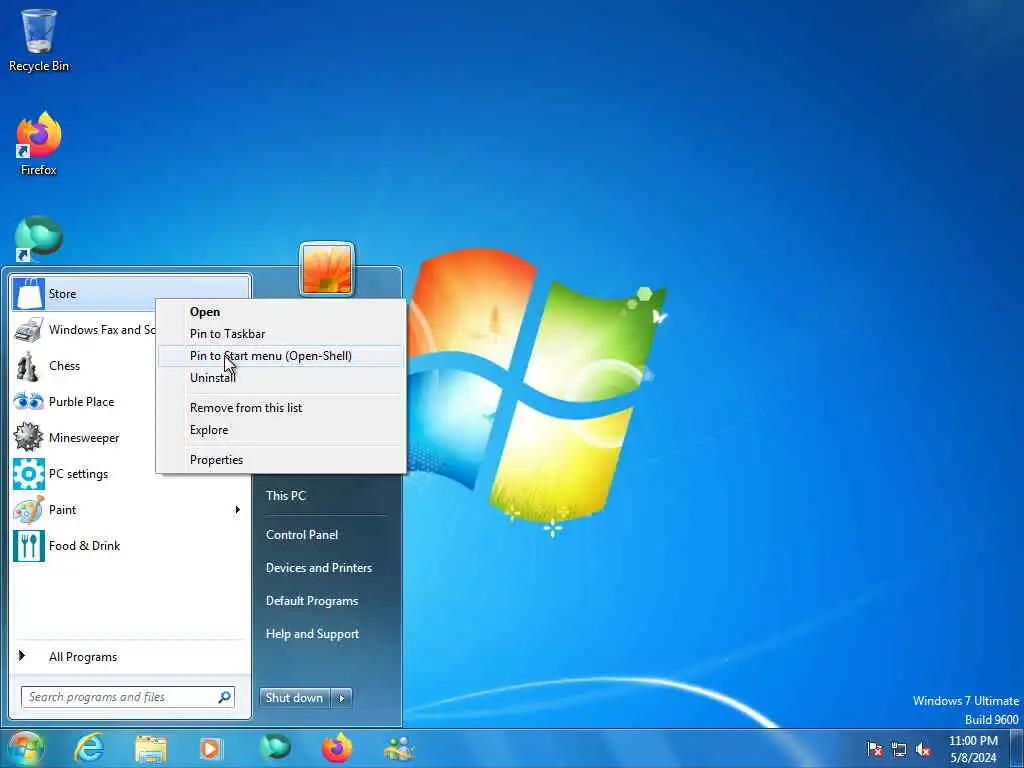1024x768 pixels.
Task: Expand the Paint submenu arrow
Action: 238,509
